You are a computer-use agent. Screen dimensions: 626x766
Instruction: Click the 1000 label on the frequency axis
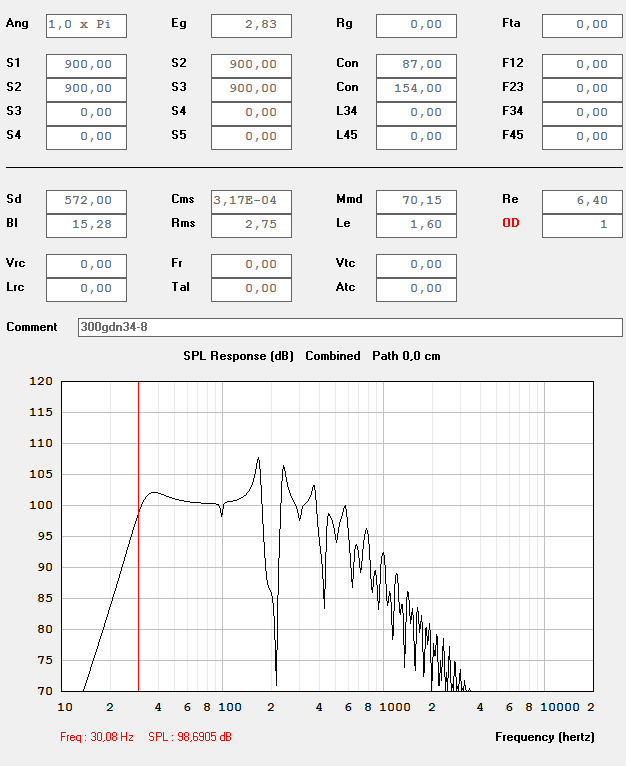coord(395,707)
